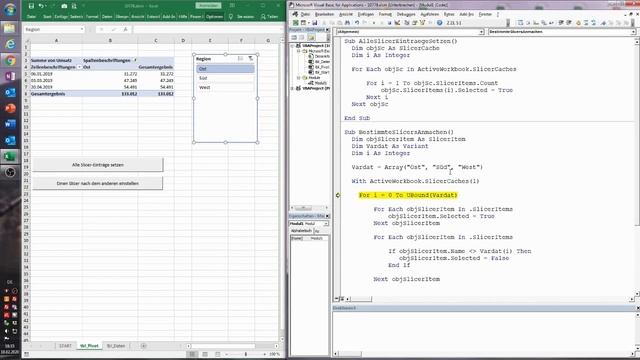Save the workbook from Excel's quick access toolbar
The image size is (640, 360).
coord(31,6)
